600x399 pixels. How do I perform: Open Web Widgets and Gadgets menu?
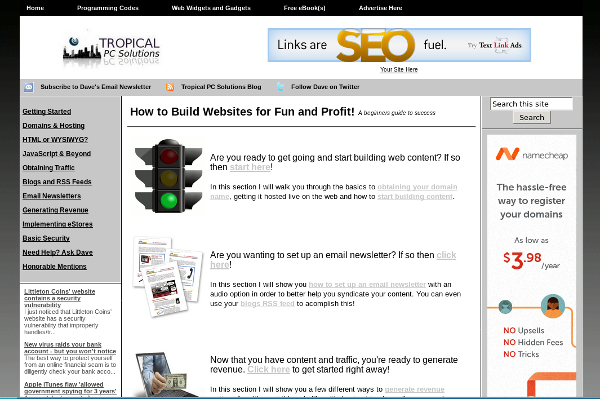coord(211,8)
